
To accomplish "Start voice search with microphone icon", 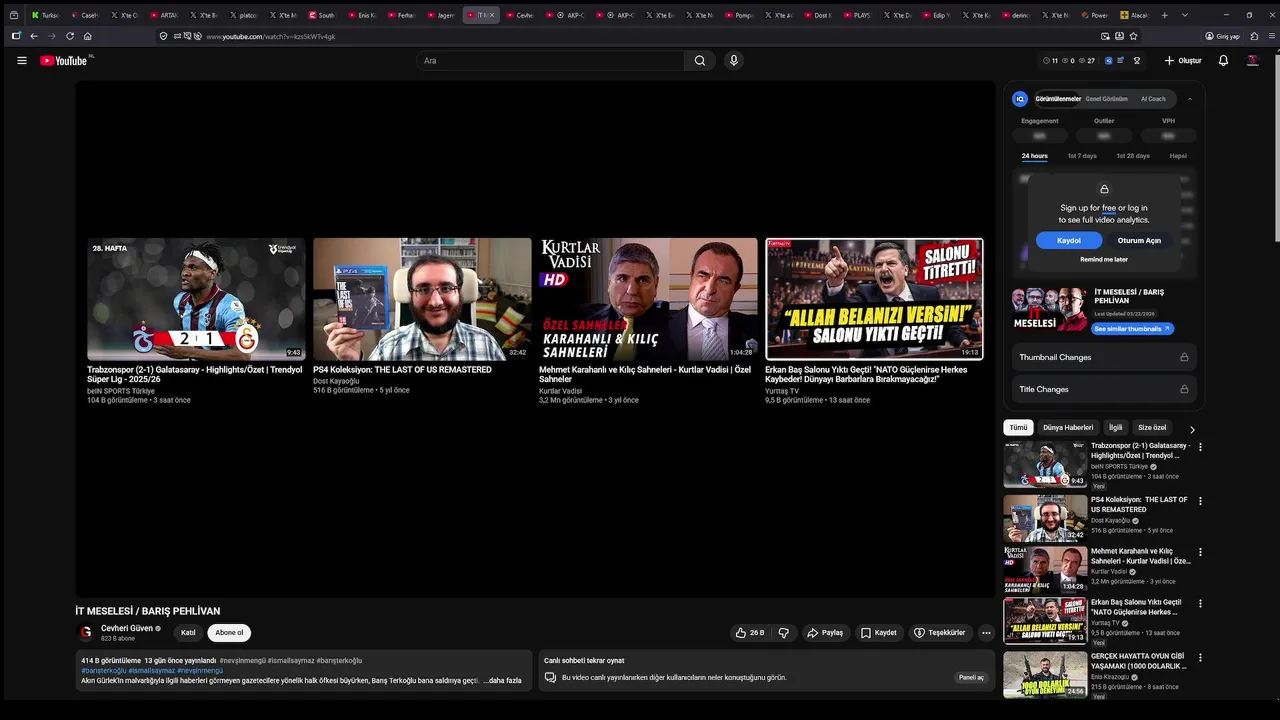I will (x=734, y=61).
